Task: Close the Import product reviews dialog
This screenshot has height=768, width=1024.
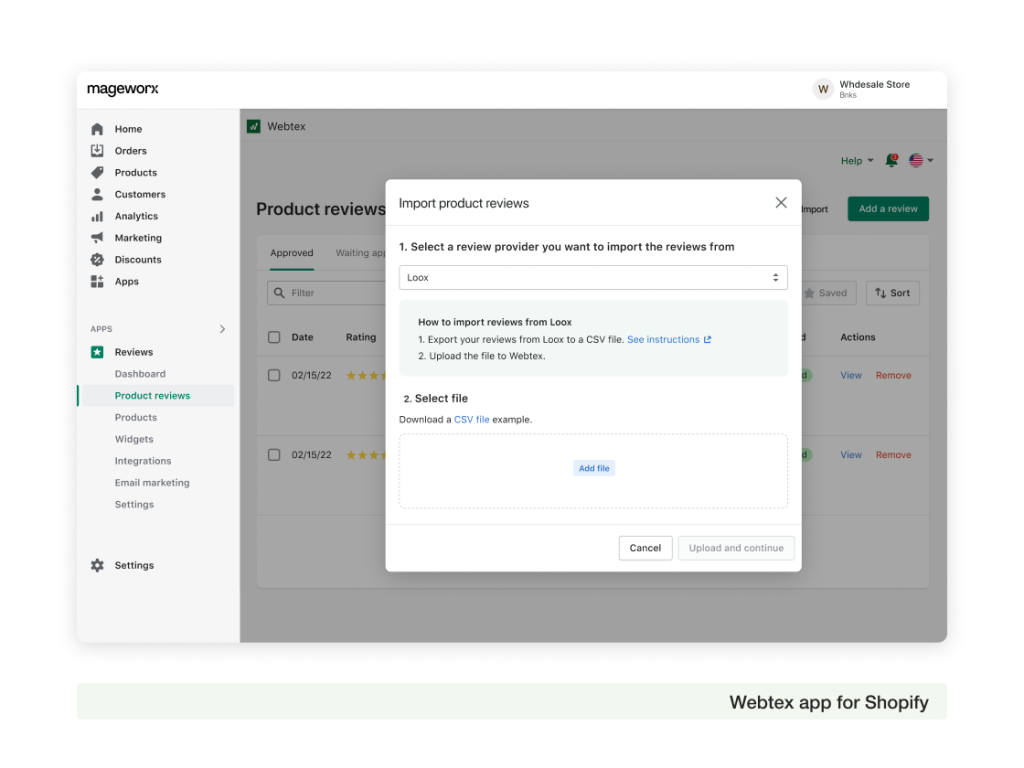Action: (x=781, y=202)
